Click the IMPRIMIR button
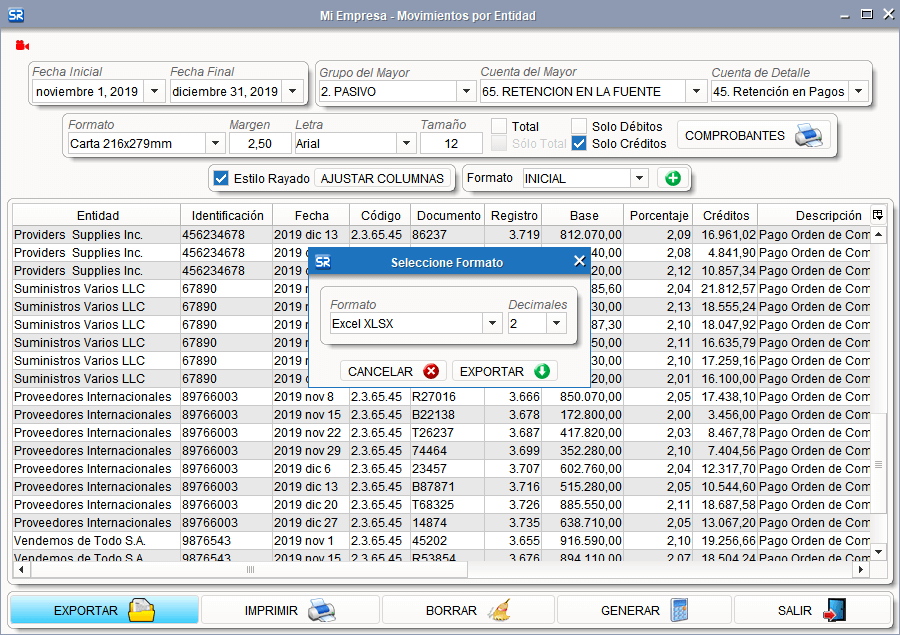The height and width of the screenshot is (635, 900). point(290,610)
